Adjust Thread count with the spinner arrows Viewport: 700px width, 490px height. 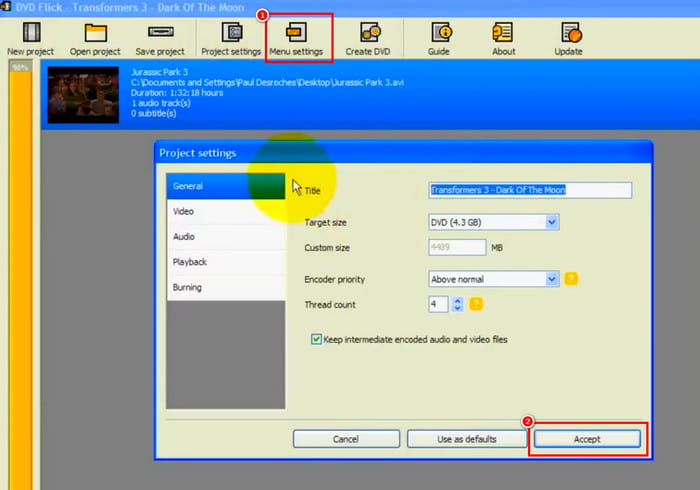tap(457, 304)
